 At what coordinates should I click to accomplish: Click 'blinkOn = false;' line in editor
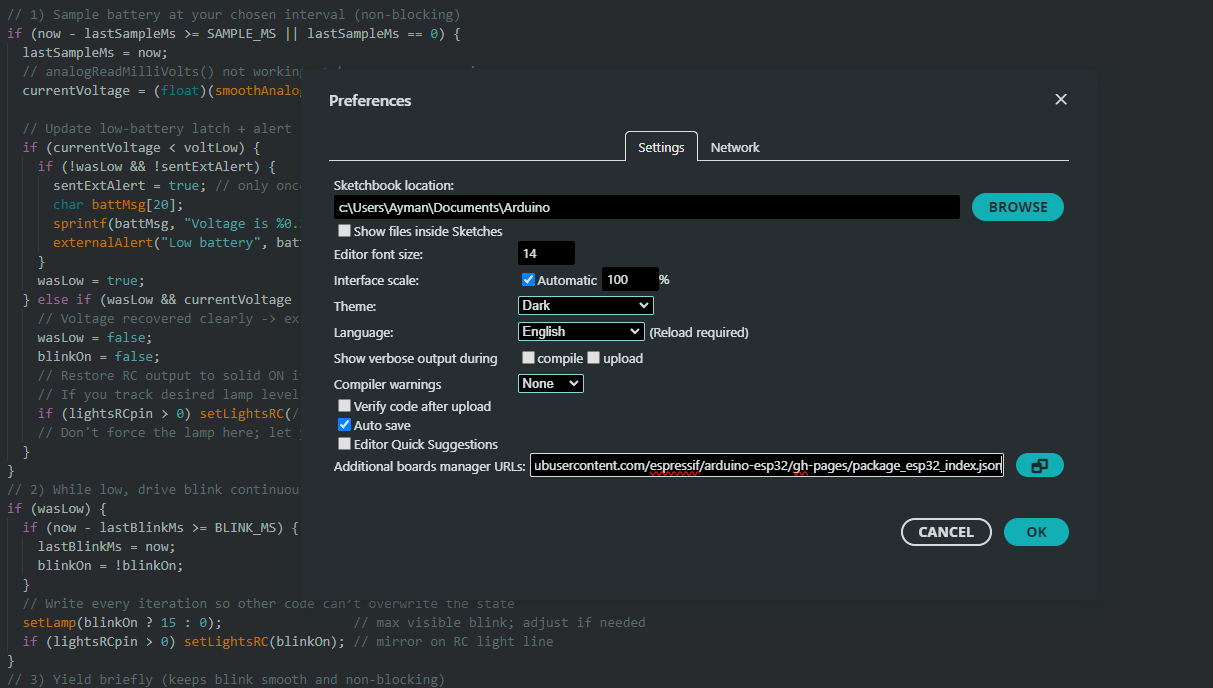pos(98,356)
